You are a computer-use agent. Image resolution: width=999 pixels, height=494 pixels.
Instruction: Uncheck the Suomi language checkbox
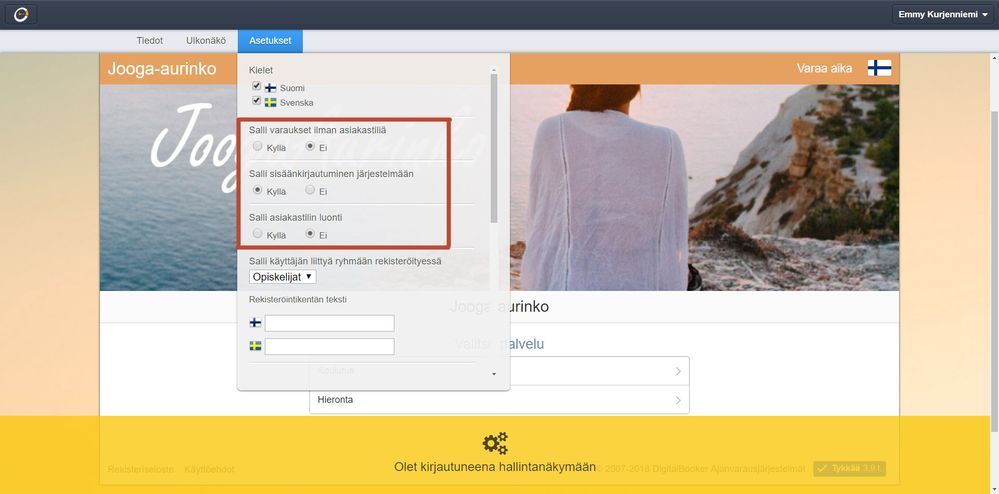coord(257,86)
